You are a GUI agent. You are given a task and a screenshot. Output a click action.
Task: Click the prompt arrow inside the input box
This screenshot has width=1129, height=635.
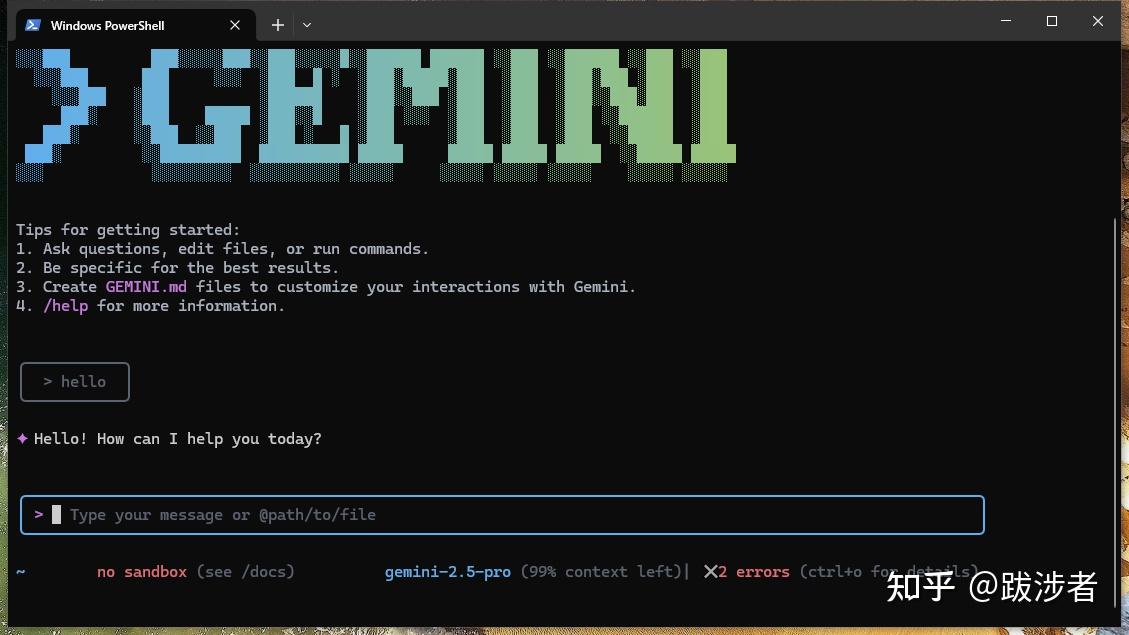(39, 514)
